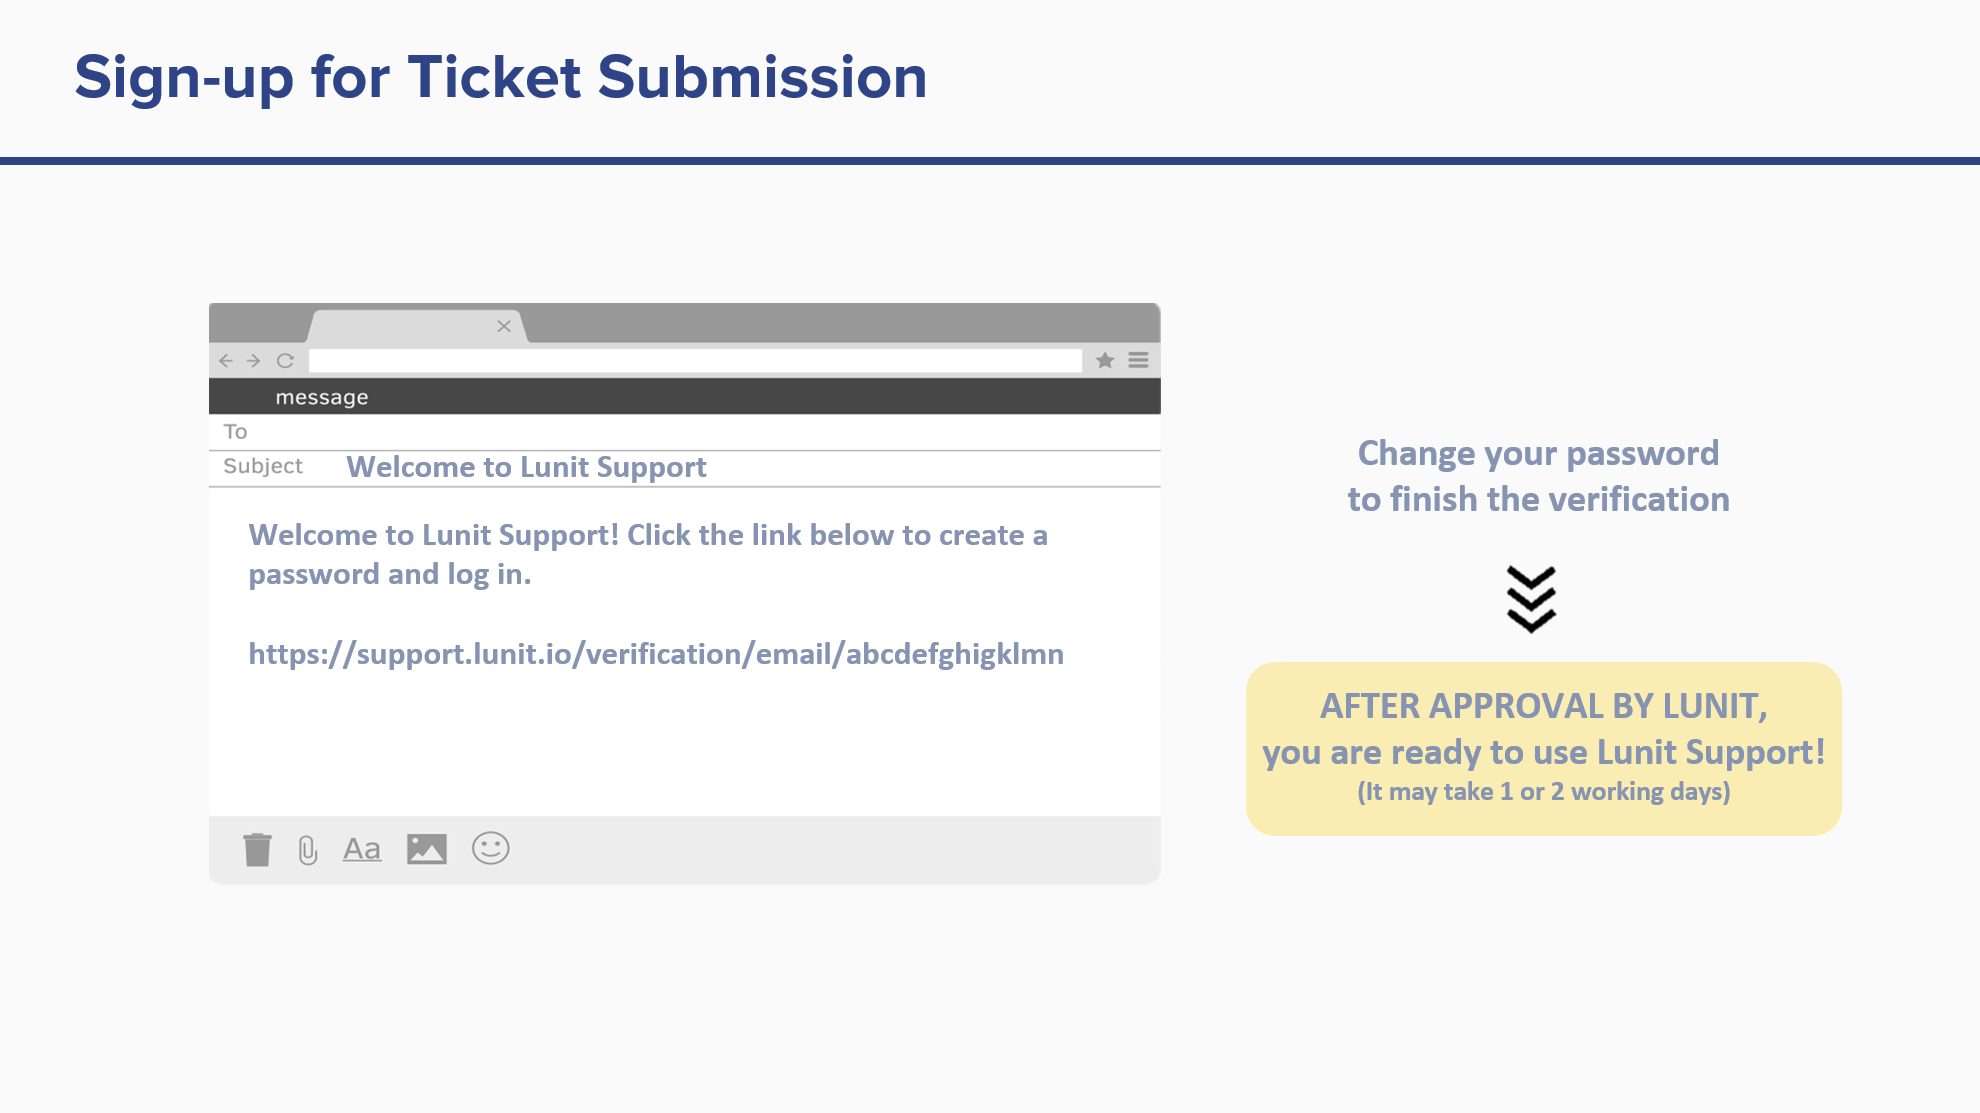The height and width of the screenshot is (1113, 1980).
Task: Open the emoji smiley picker
Action: point(491,848)
